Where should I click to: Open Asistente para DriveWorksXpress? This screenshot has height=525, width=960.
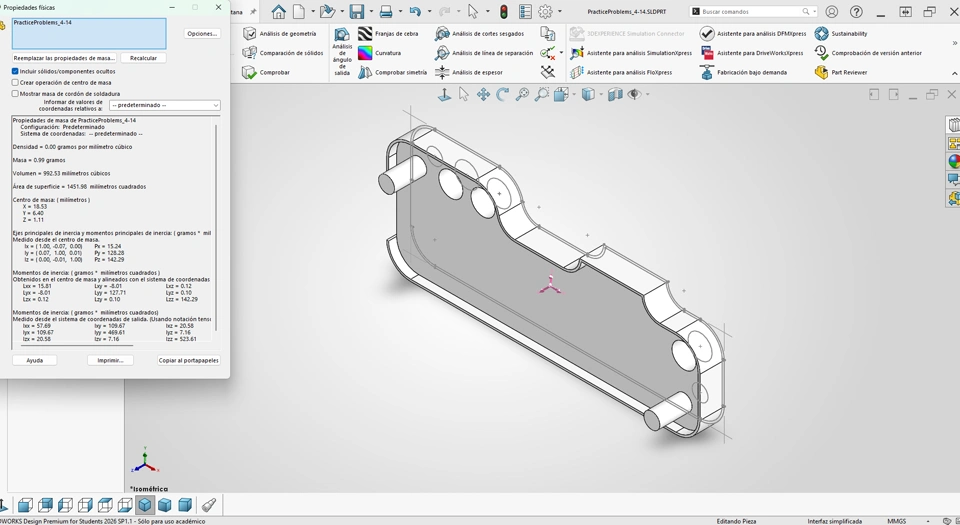pos(752,53)
